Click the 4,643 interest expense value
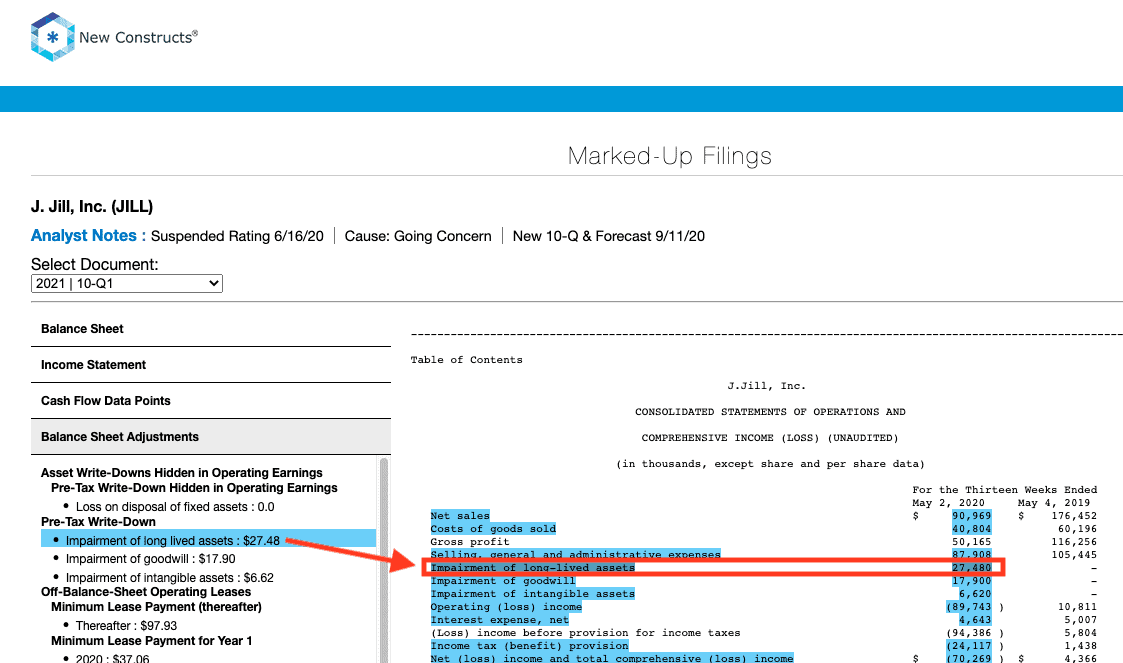 coord(975,619)
